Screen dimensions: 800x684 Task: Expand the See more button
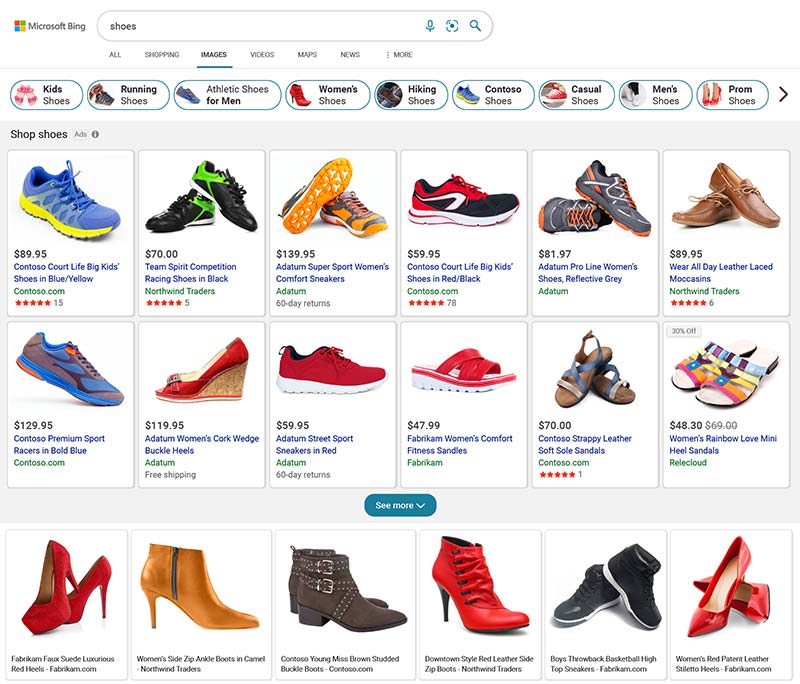400,505
